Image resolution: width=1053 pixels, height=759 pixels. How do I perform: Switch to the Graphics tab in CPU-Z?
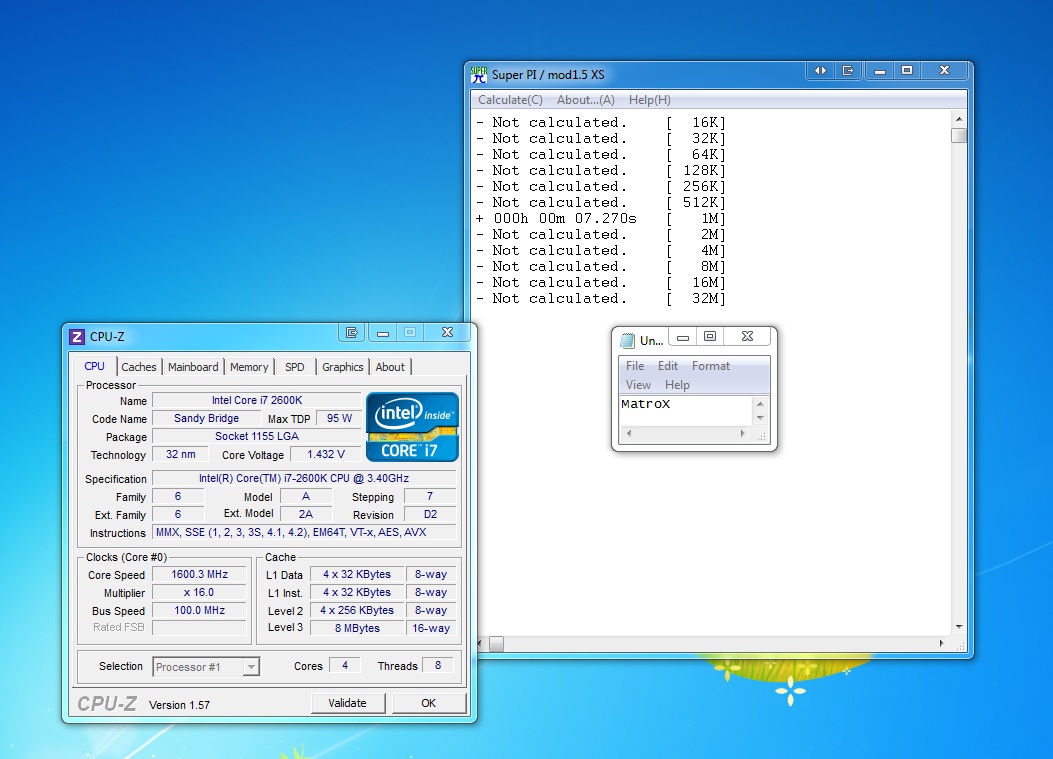tap(342, 367)
